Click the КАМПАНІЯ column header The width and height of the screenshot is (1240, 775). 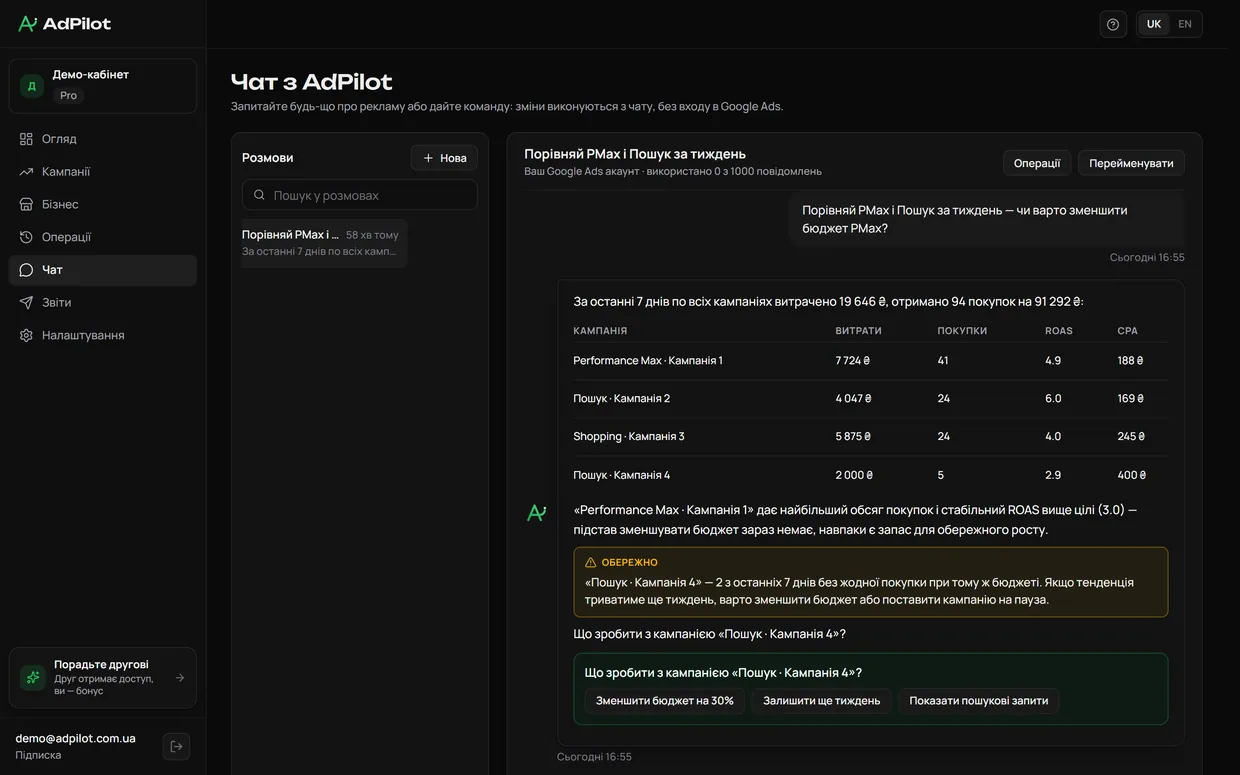600,330
